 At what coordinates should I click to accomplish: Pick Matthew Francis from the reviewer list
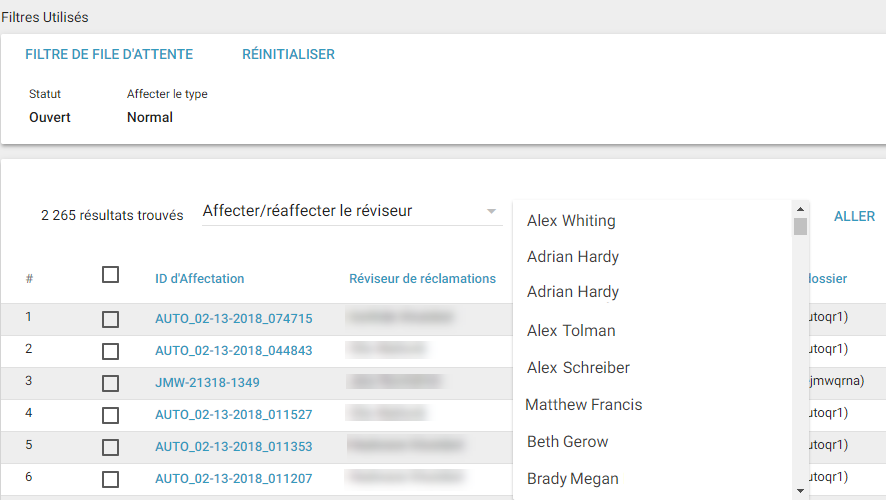[x=584, y=405]
